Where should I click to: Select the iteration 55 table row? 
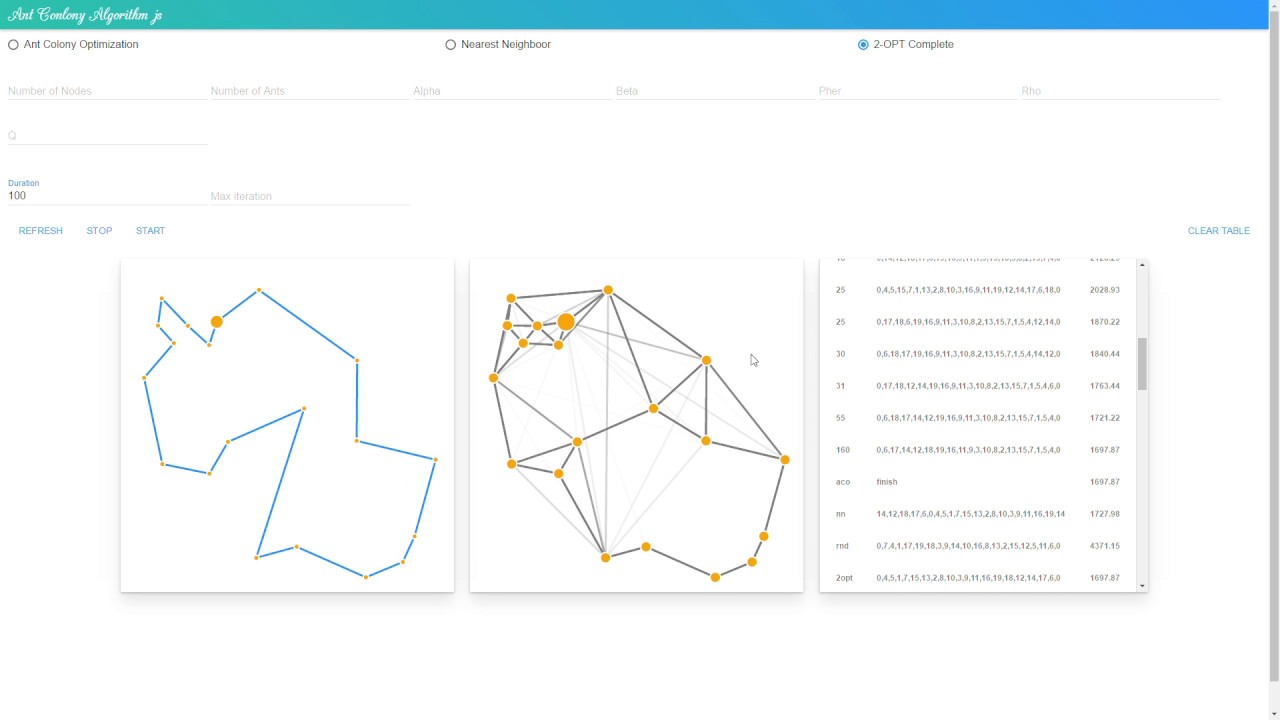coord(978,418)
